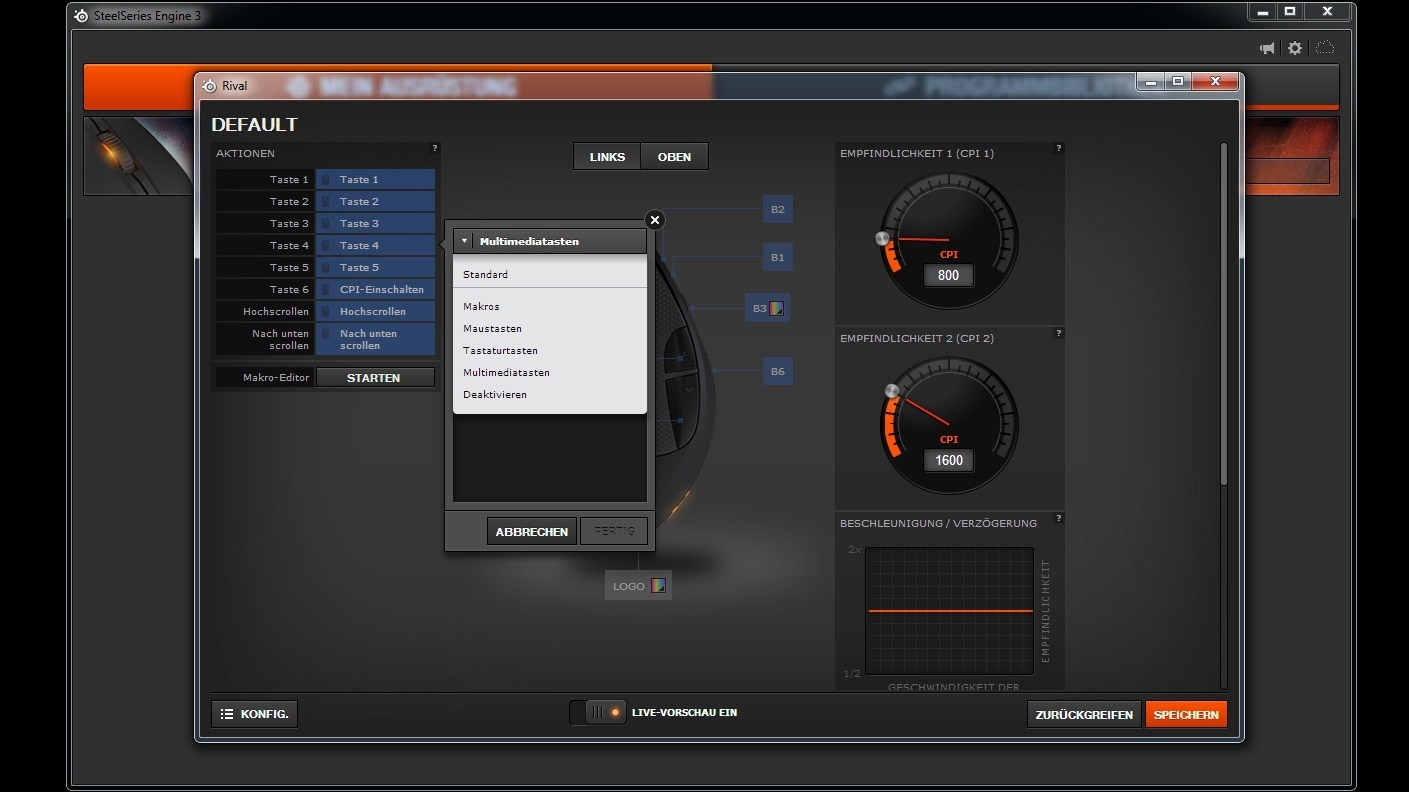The width and height of the screenshot is (1409, 792).
Task: Click the CPI 1 gauge slider knob
Action: 882,239
